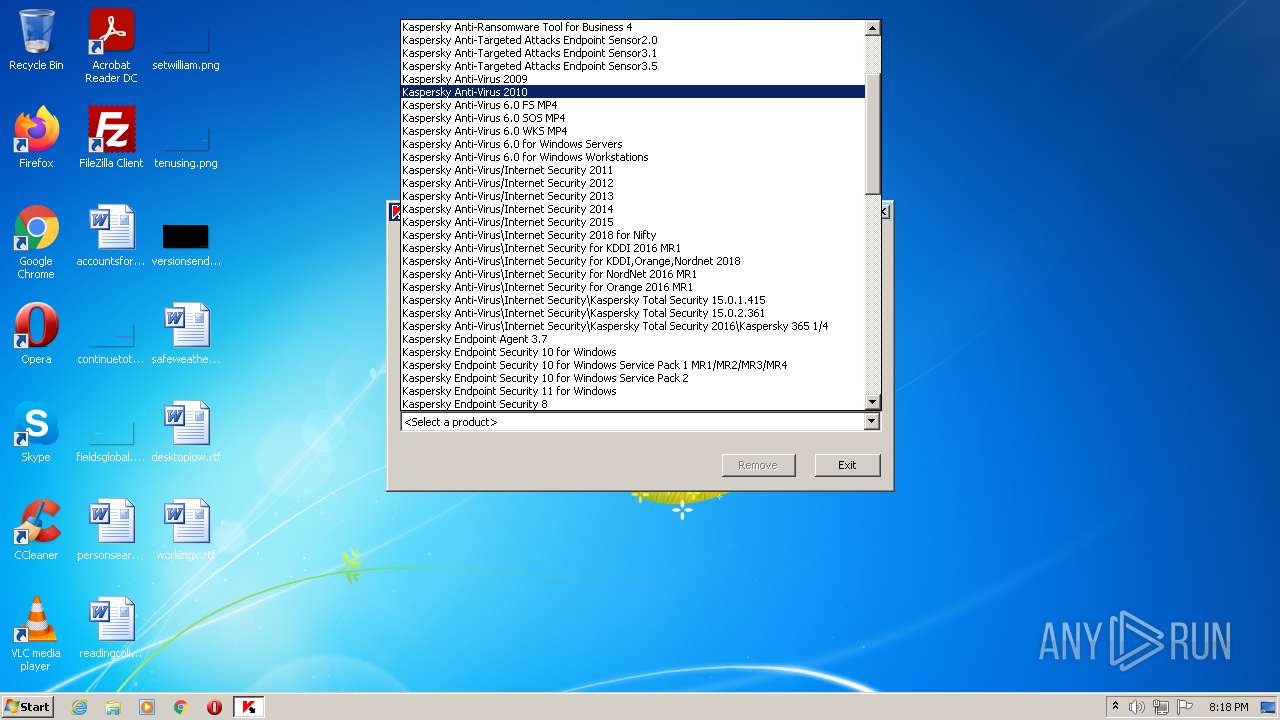Viewport: 1280px width, 720px height.
Task: Select Kaspersky Anti-Virus 2009
Action: [633, 79]
